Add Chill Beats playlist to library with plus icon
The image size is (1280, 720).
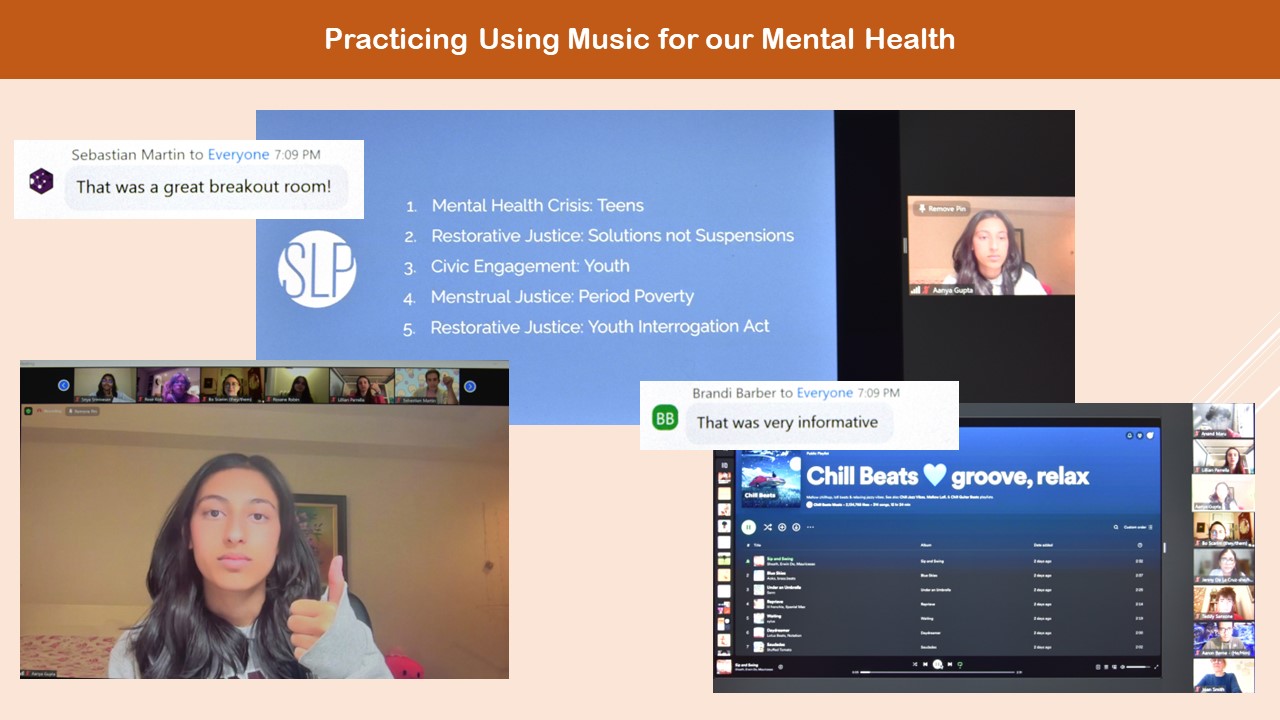(x=782, y=527)
